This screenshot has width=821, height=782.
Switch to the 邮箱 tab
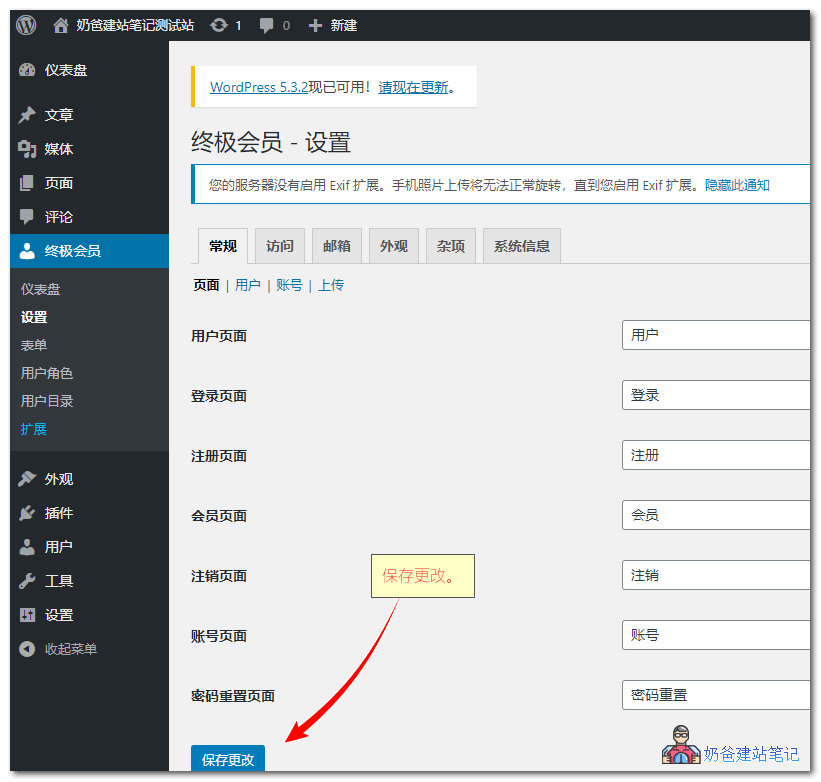click(337, 246)
